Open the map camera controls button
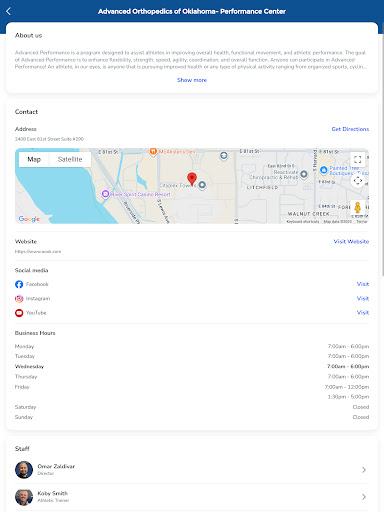384x512 pixels. 358,181
